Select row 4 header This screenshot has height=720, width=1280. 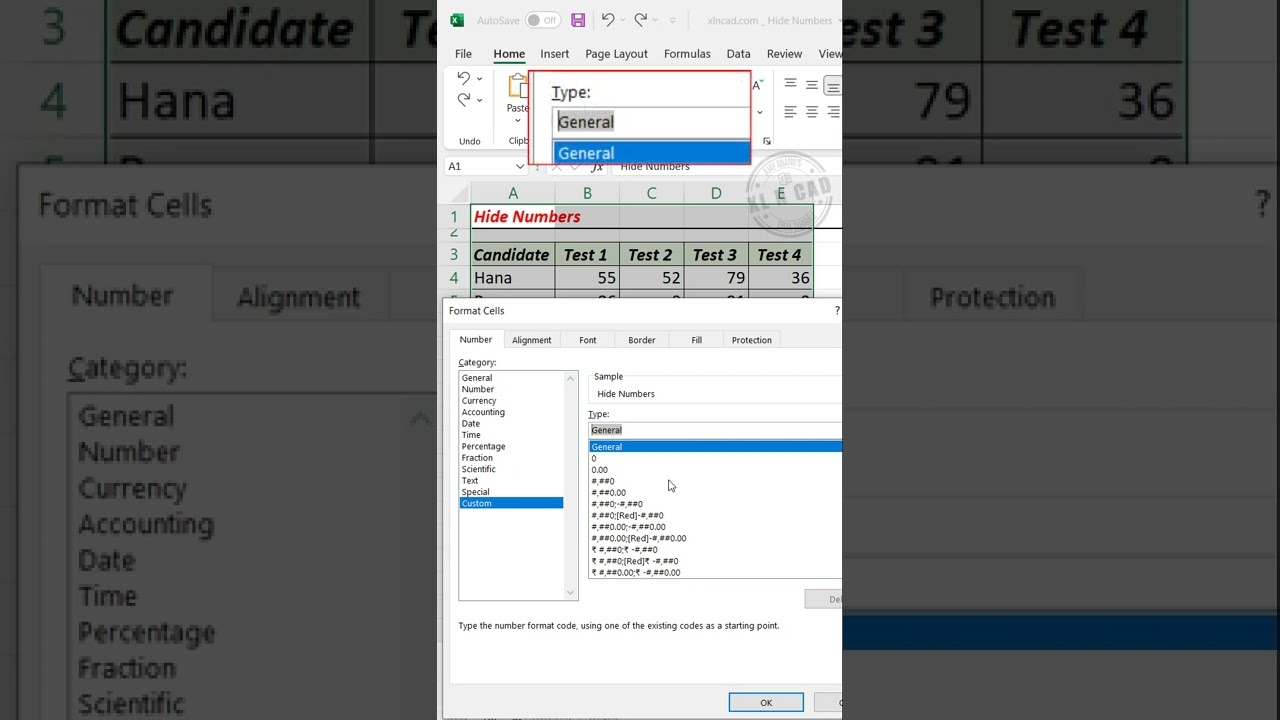click(x=454, y=278)
